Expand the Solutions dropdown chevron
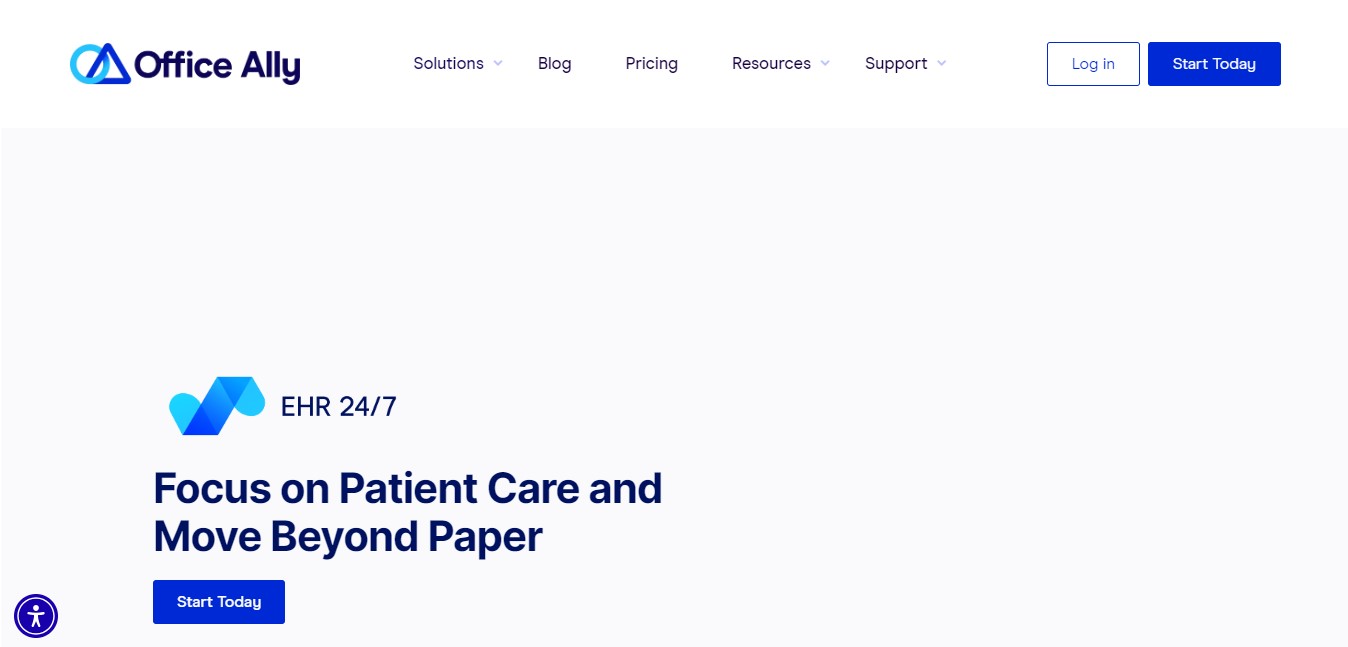This screenshot has height=647, width=1348. (498, 63)
